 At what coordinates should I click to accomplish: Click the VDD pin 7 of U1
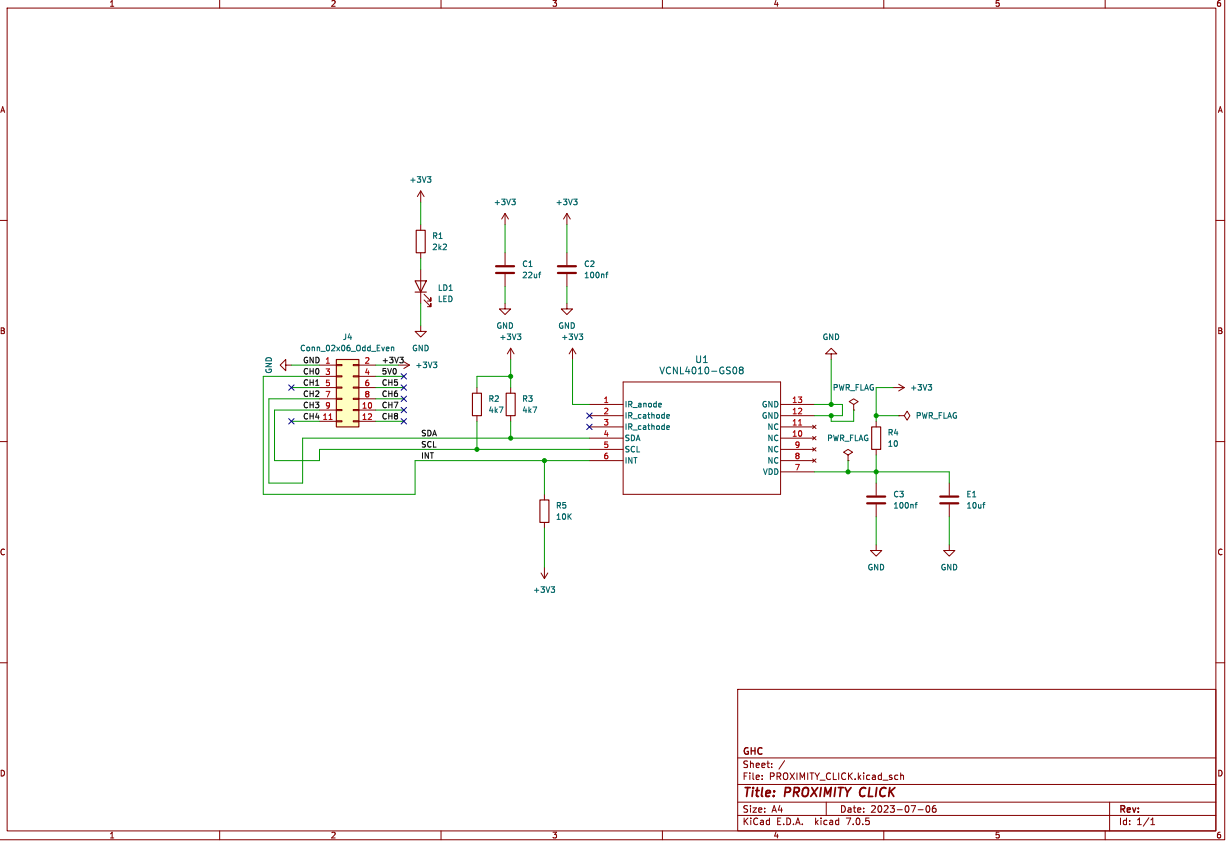click(x=797, y=471)
